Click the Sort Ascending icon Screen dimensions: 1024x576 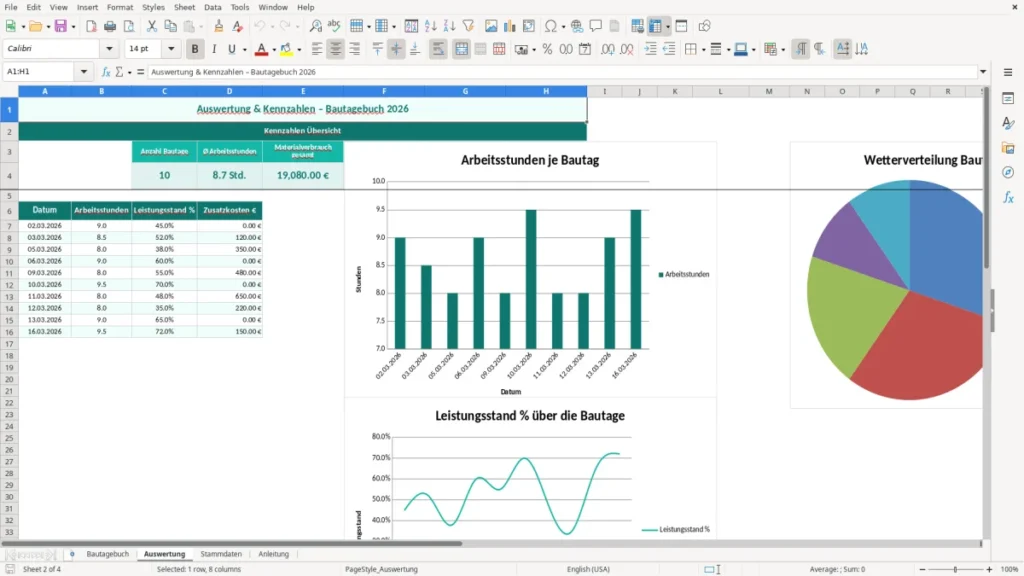[430, 26]
